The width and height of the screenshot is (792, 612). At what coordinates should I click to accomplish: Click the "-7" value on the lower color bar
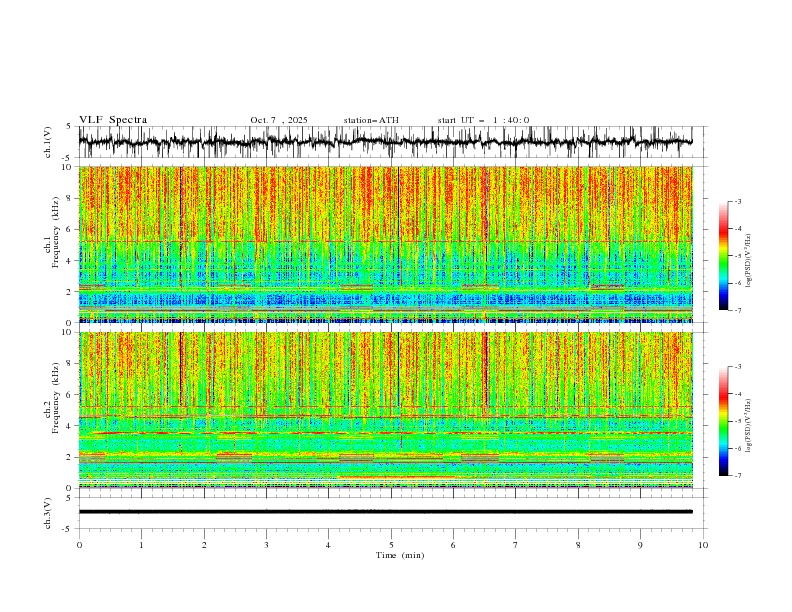coord(737,476)
